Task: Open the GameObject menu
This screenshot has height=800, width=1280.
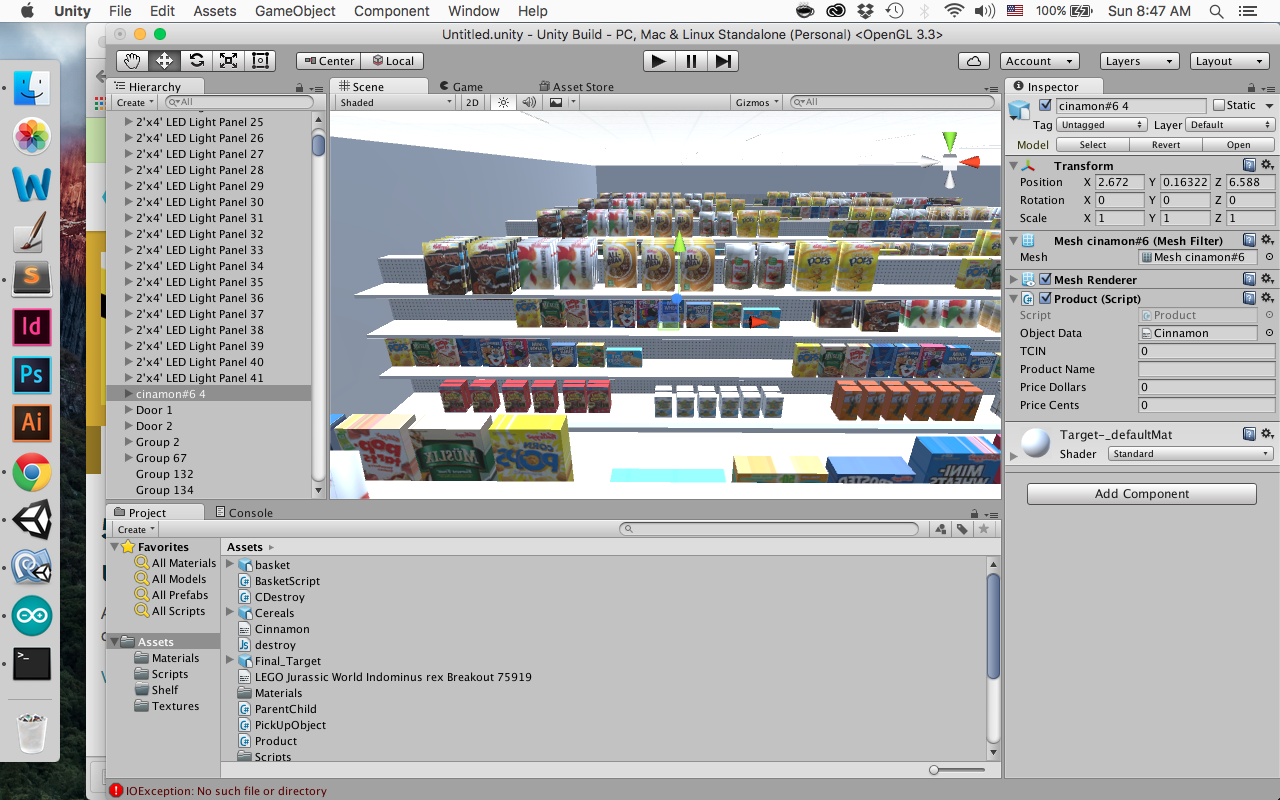Action: point(295,11)
